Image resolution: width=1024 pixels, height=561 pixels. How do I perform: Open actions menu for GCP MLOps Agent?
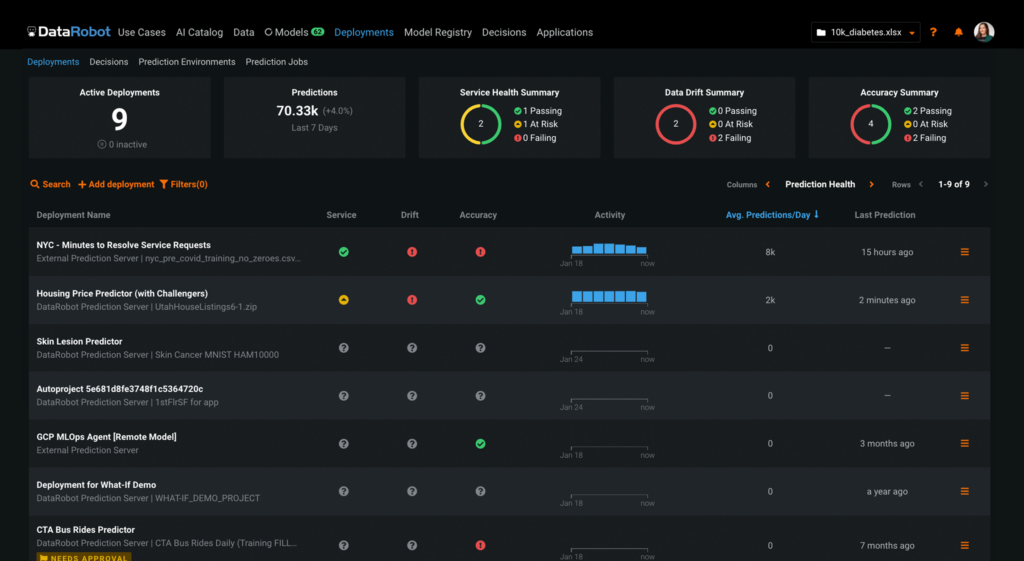point(965,443)
